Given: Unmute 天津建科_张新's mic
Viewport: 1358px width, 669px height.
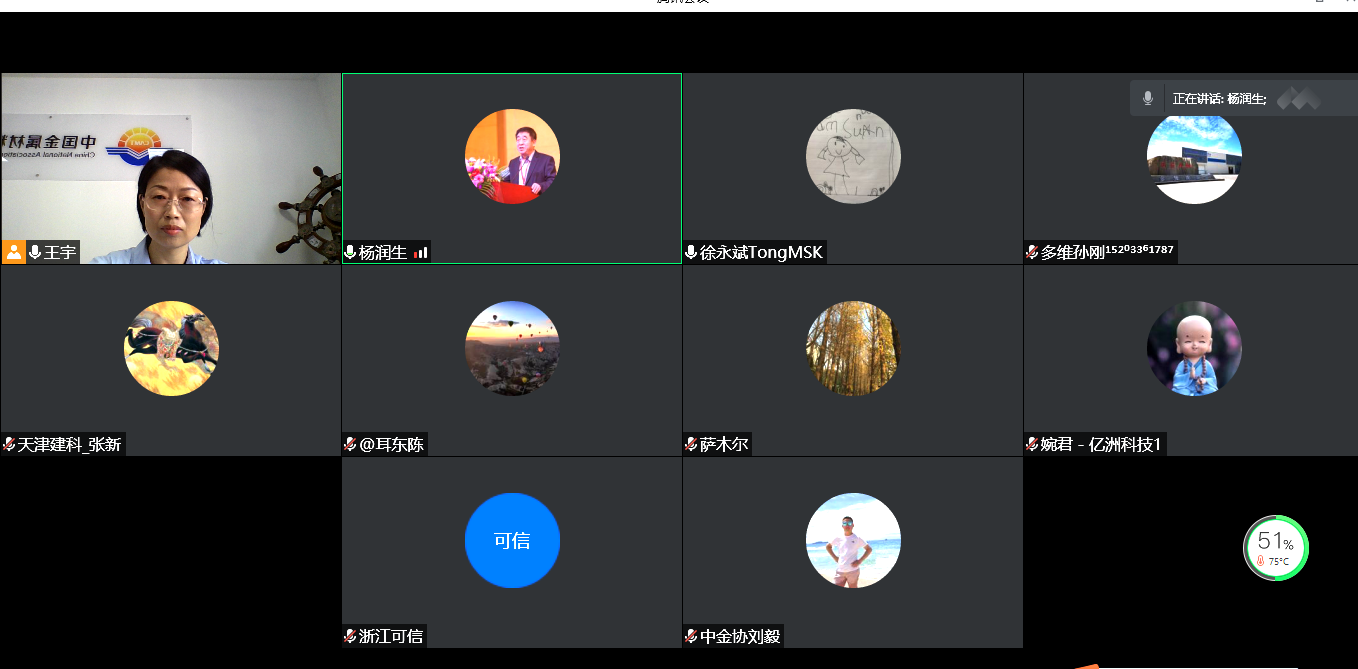Looking at the screenshot, I should point(10,444).
